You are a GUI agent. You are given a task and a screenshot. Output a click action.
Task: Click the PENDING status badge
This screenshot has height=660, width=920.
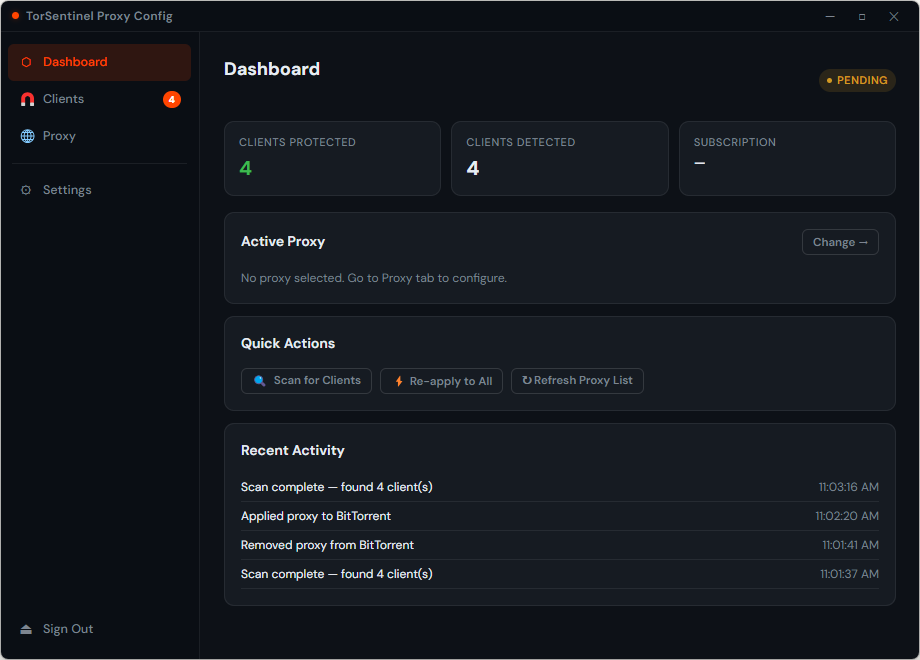856,80
